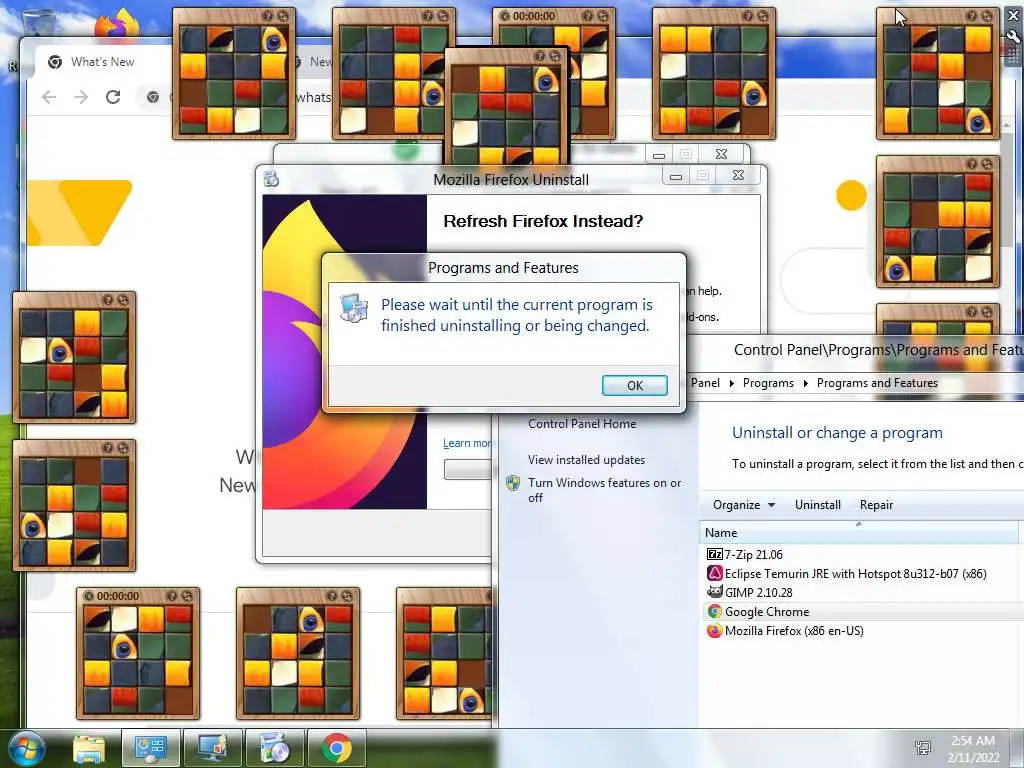Click the third taskbar button with monitor icon
Image resolution: width=1024 pixels, height=768 pixels.
[213, 748]
